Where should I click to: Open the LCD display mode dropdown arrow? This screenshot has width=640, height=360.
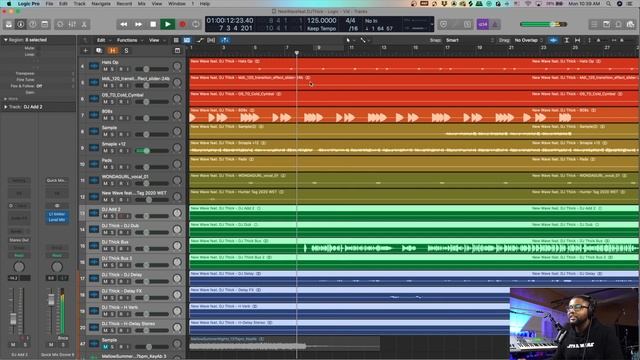pos(431,24)
